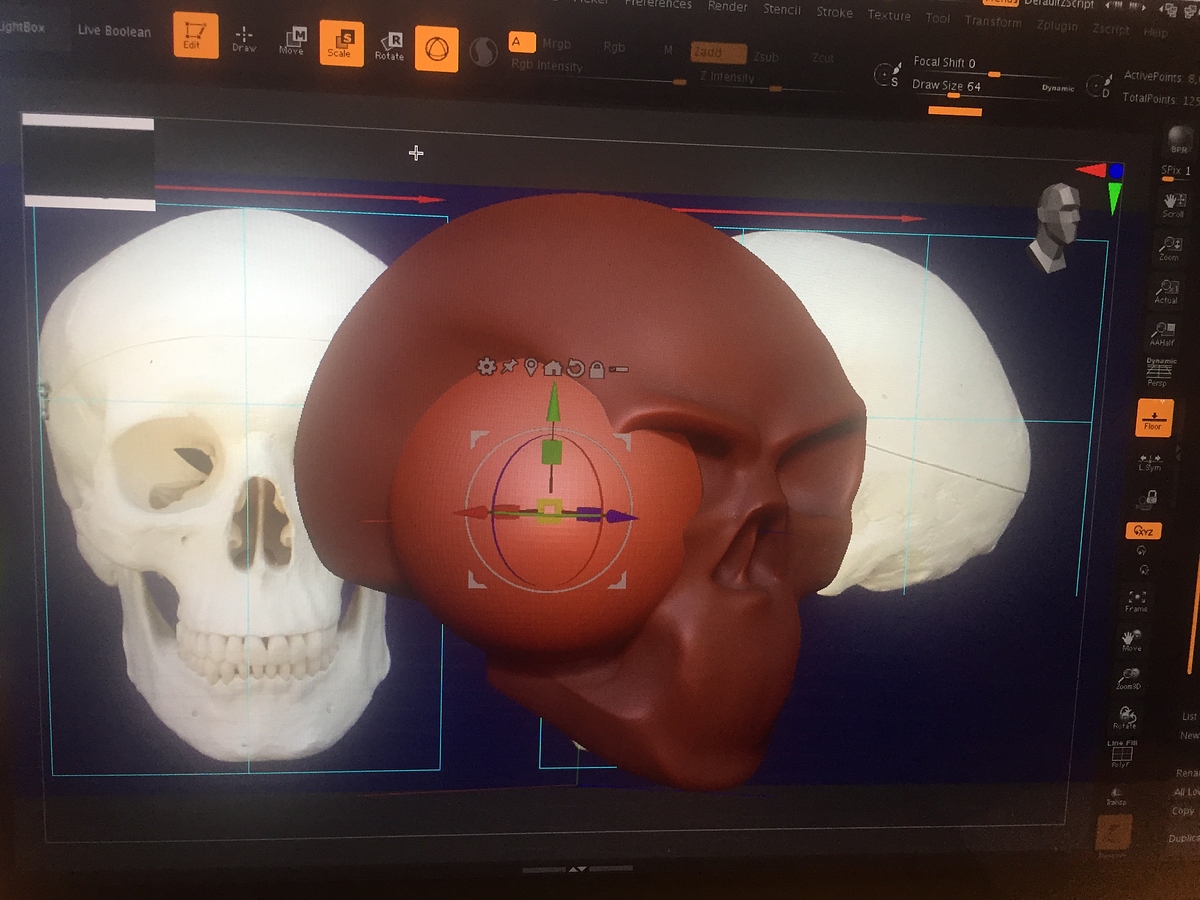Toggle Zadd sculpt mode
The width and height of the screenshot is (1200, 900).
click(718, 54)
